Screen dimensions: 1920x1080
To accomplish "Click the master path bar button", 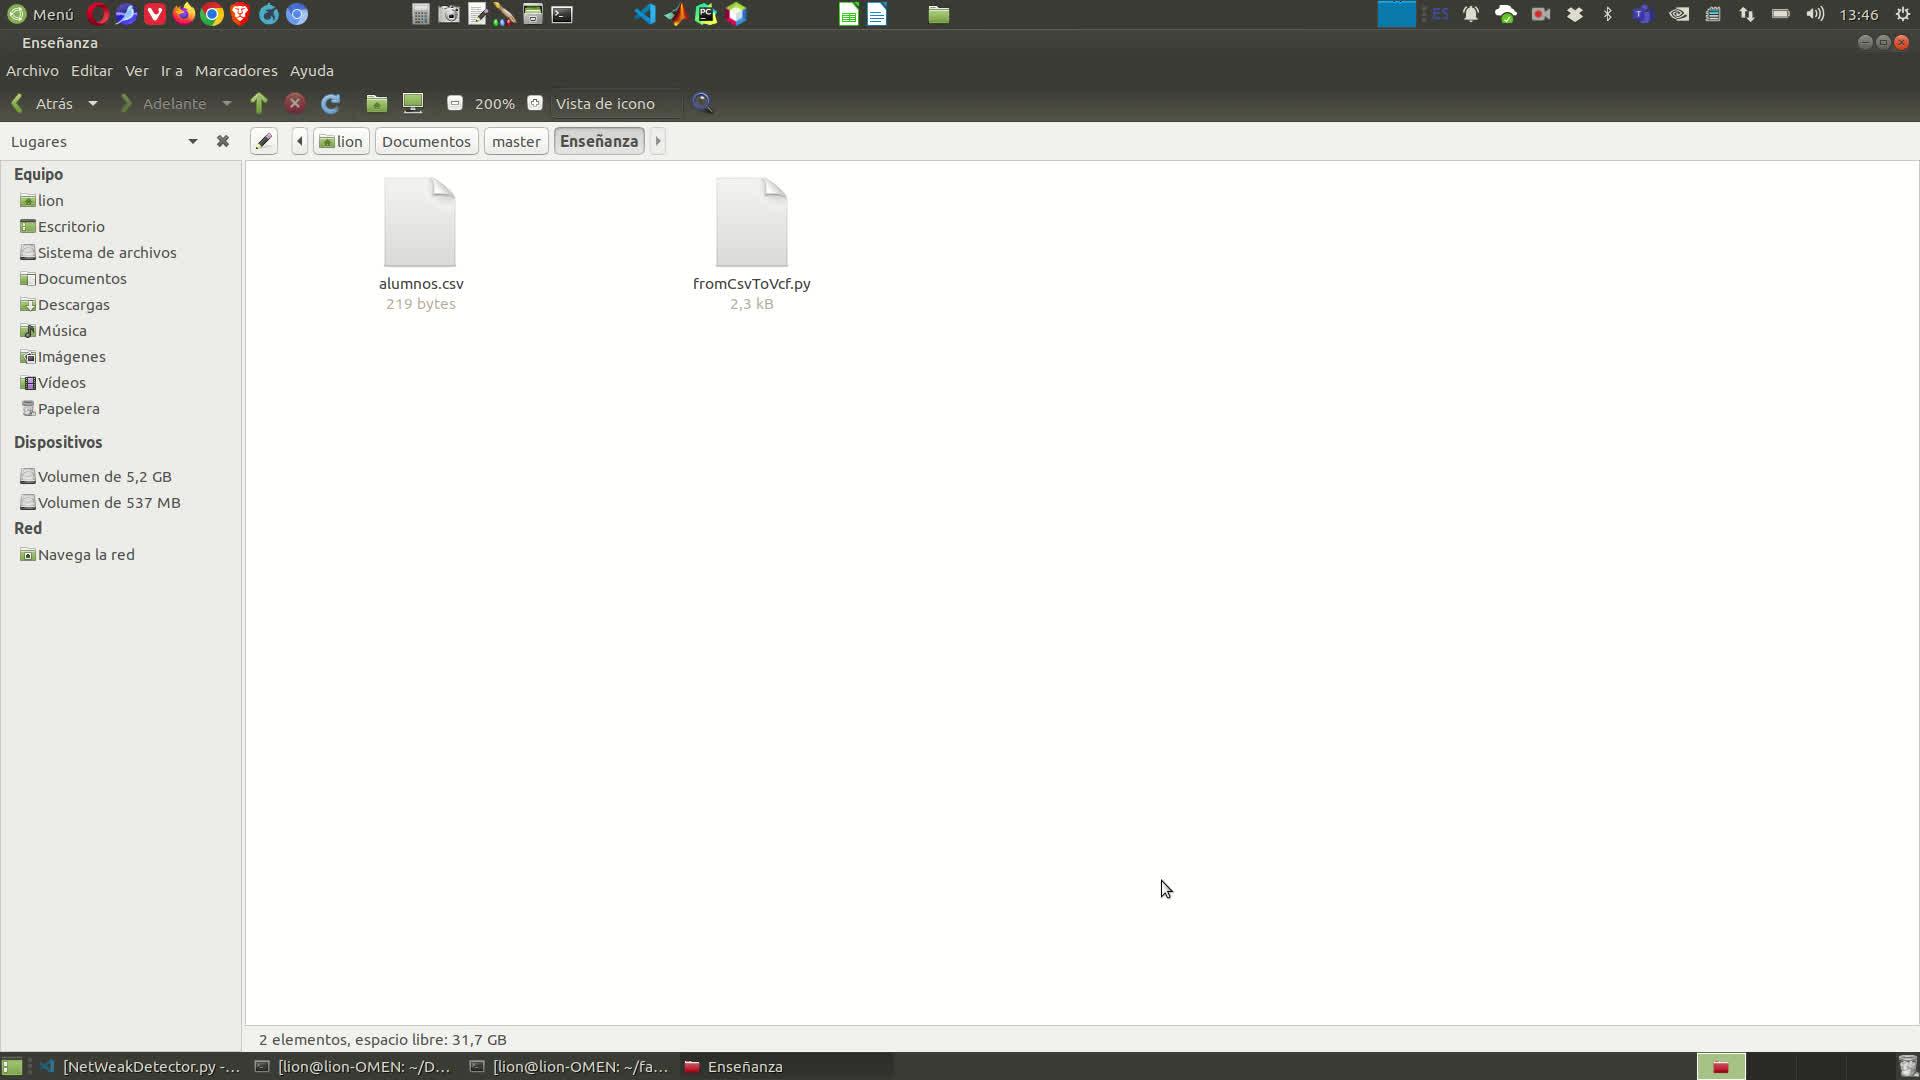I will coord(516,141).
